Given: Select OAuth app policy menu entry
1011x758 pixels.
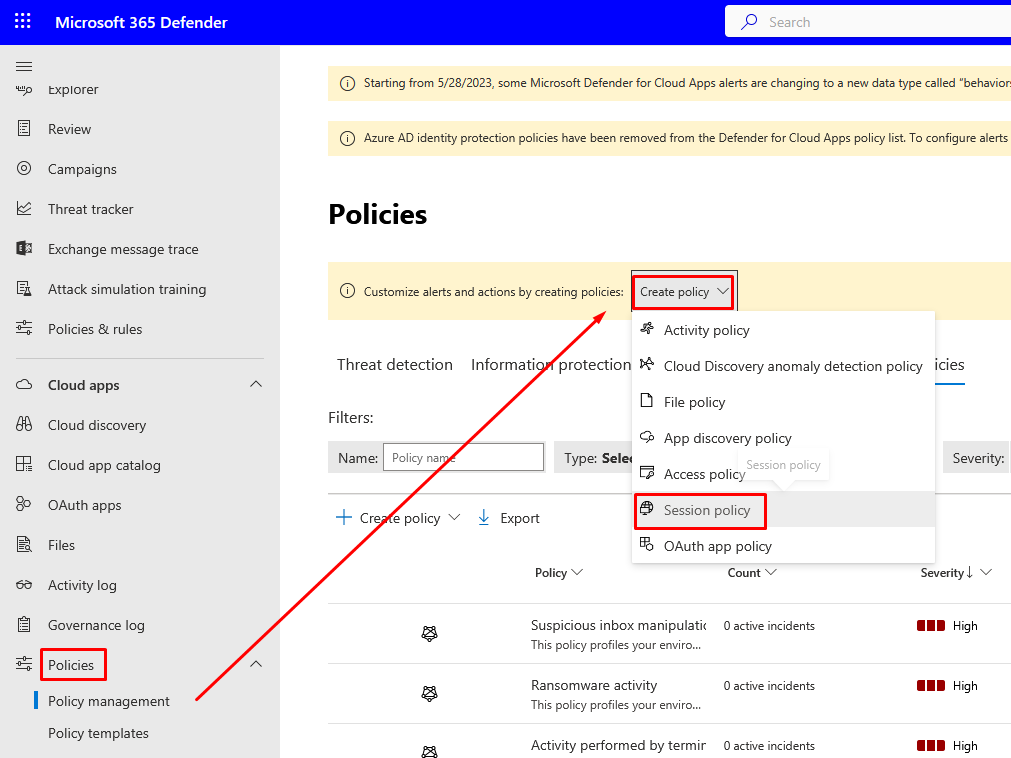Looking at the screenshot, I should click(x=783, y=546).
